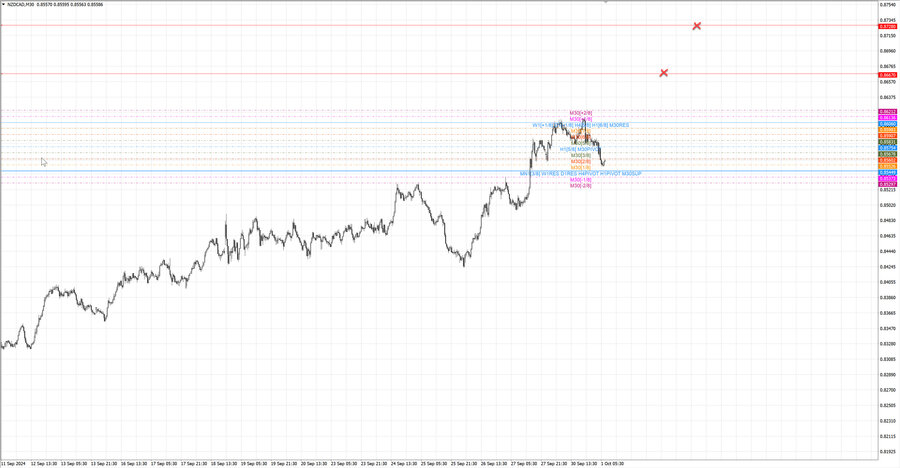Select the red X marker on the 0.86670 line

(x=664, y=73)
